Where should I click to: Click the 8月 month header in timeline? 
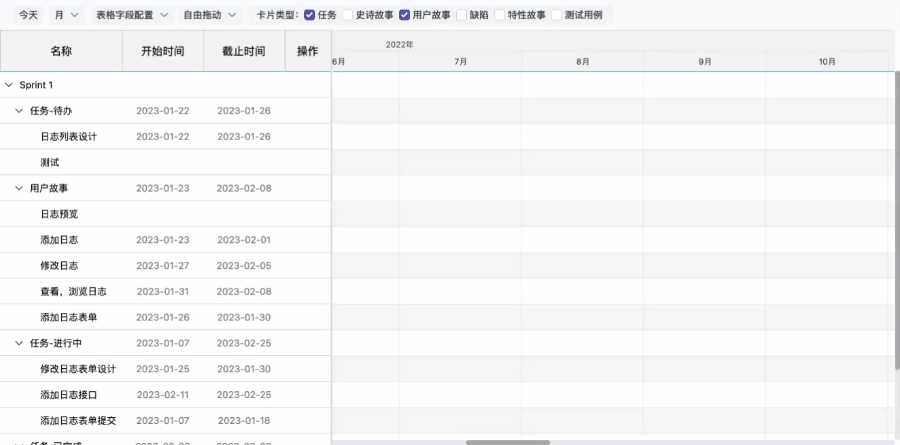582,62
